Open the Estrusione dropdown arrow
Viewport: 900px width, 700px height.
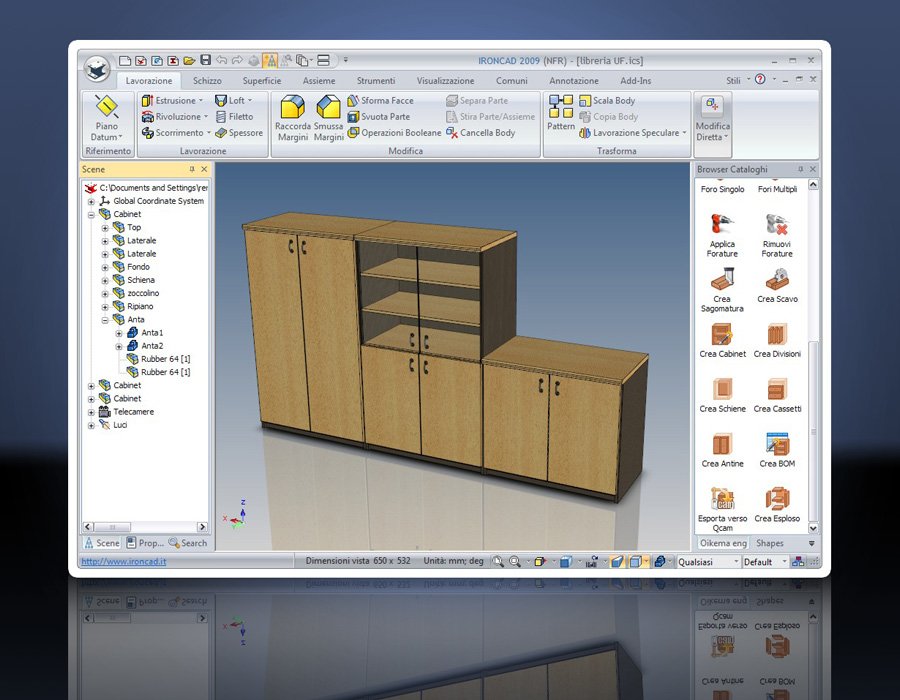201,101
